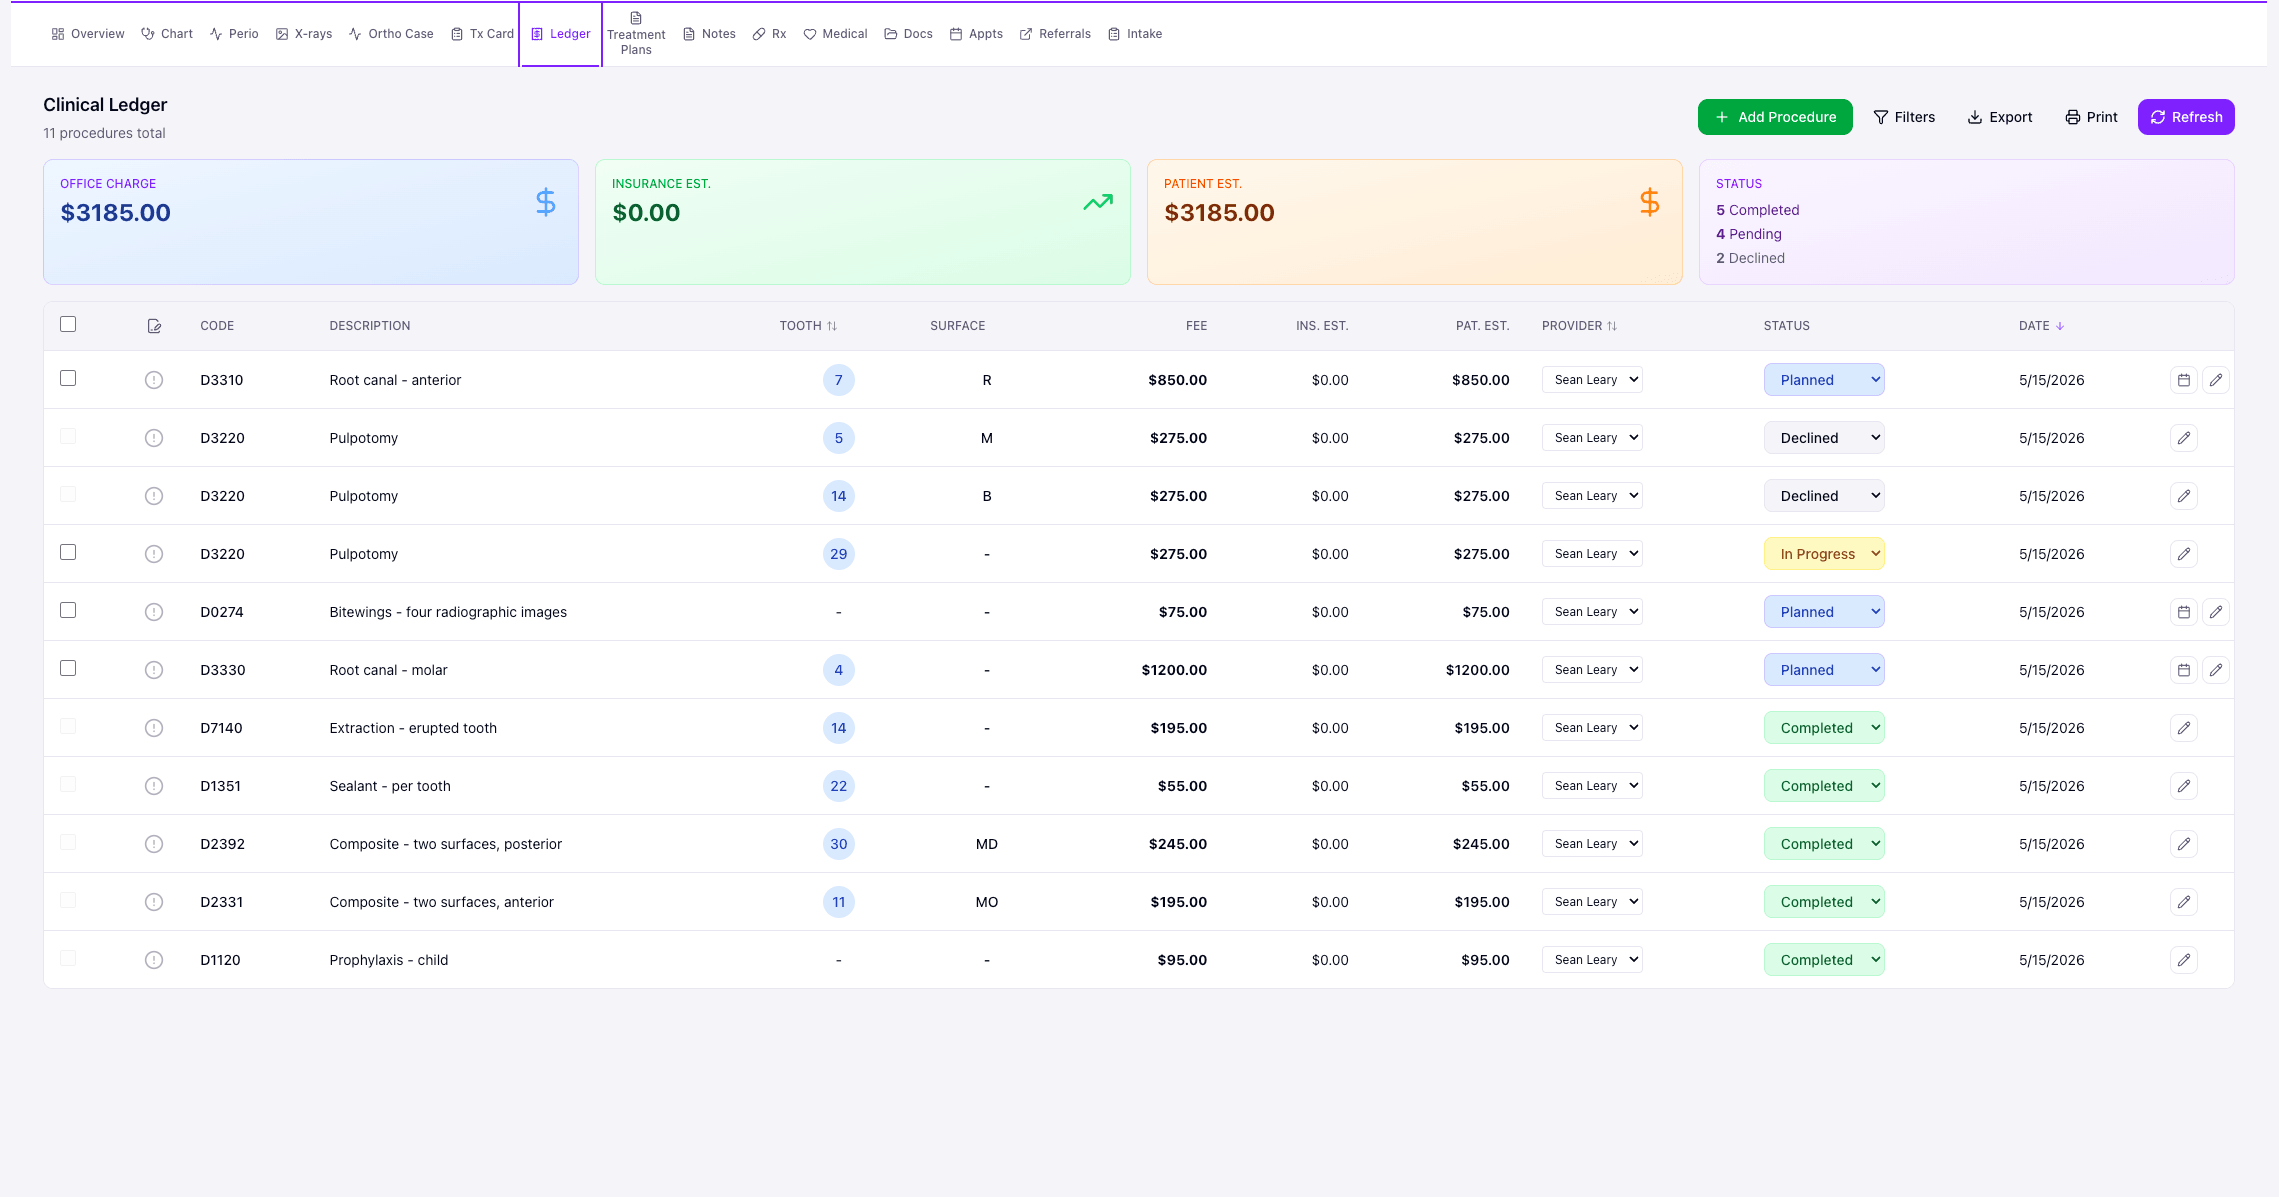Open the calendar icon for Root canal - molar
Screen dimensions: 2279x1197
click(x=2184, y=670)
